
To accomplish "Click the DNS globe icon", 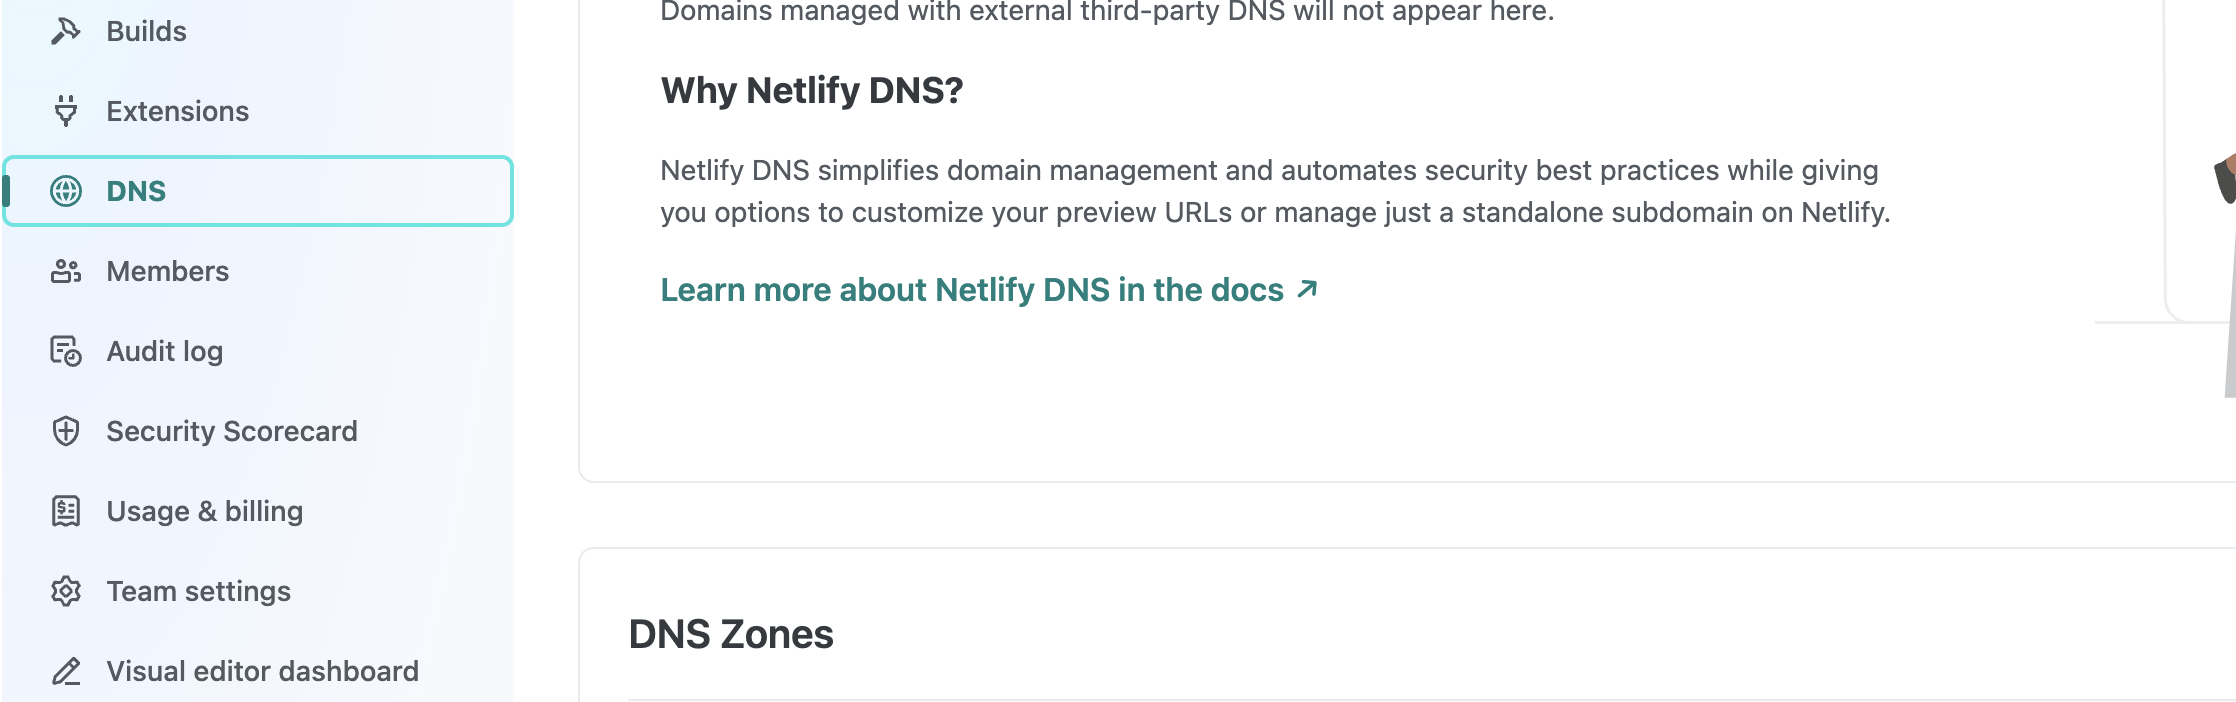I will (x=66, y=191).
